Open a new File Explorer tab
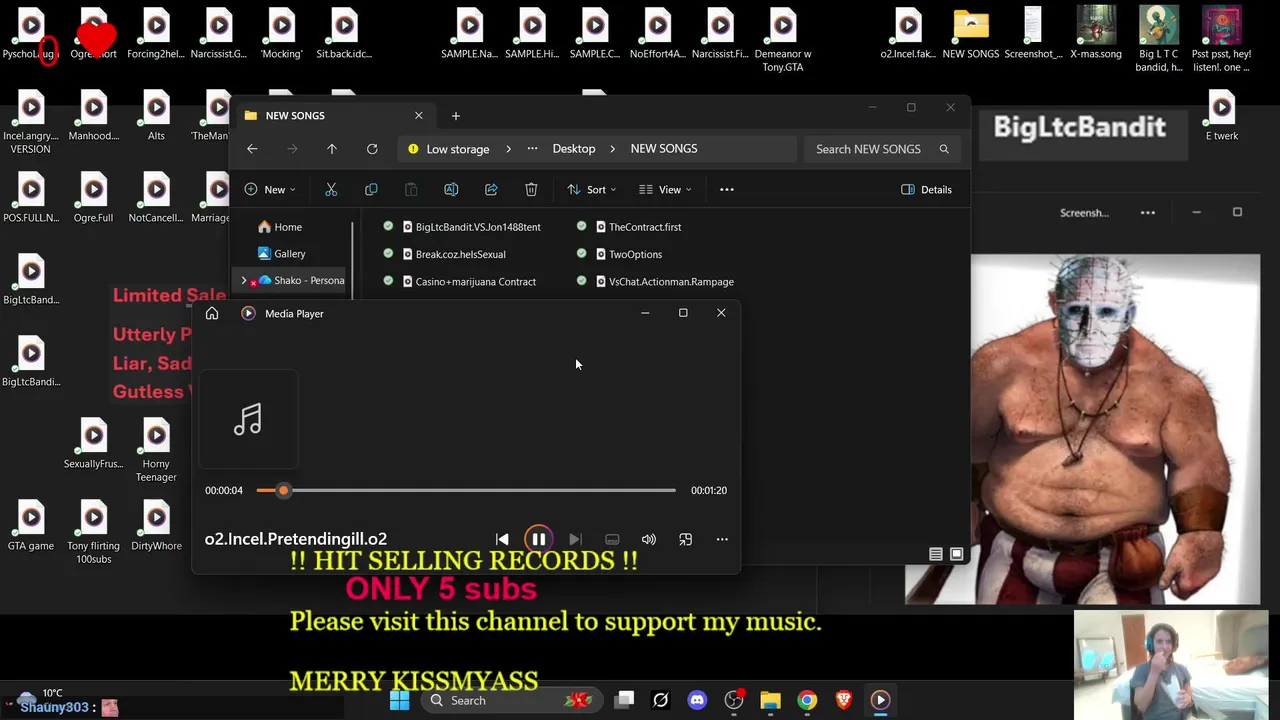The image size is (1280, 720). point(456,115)
